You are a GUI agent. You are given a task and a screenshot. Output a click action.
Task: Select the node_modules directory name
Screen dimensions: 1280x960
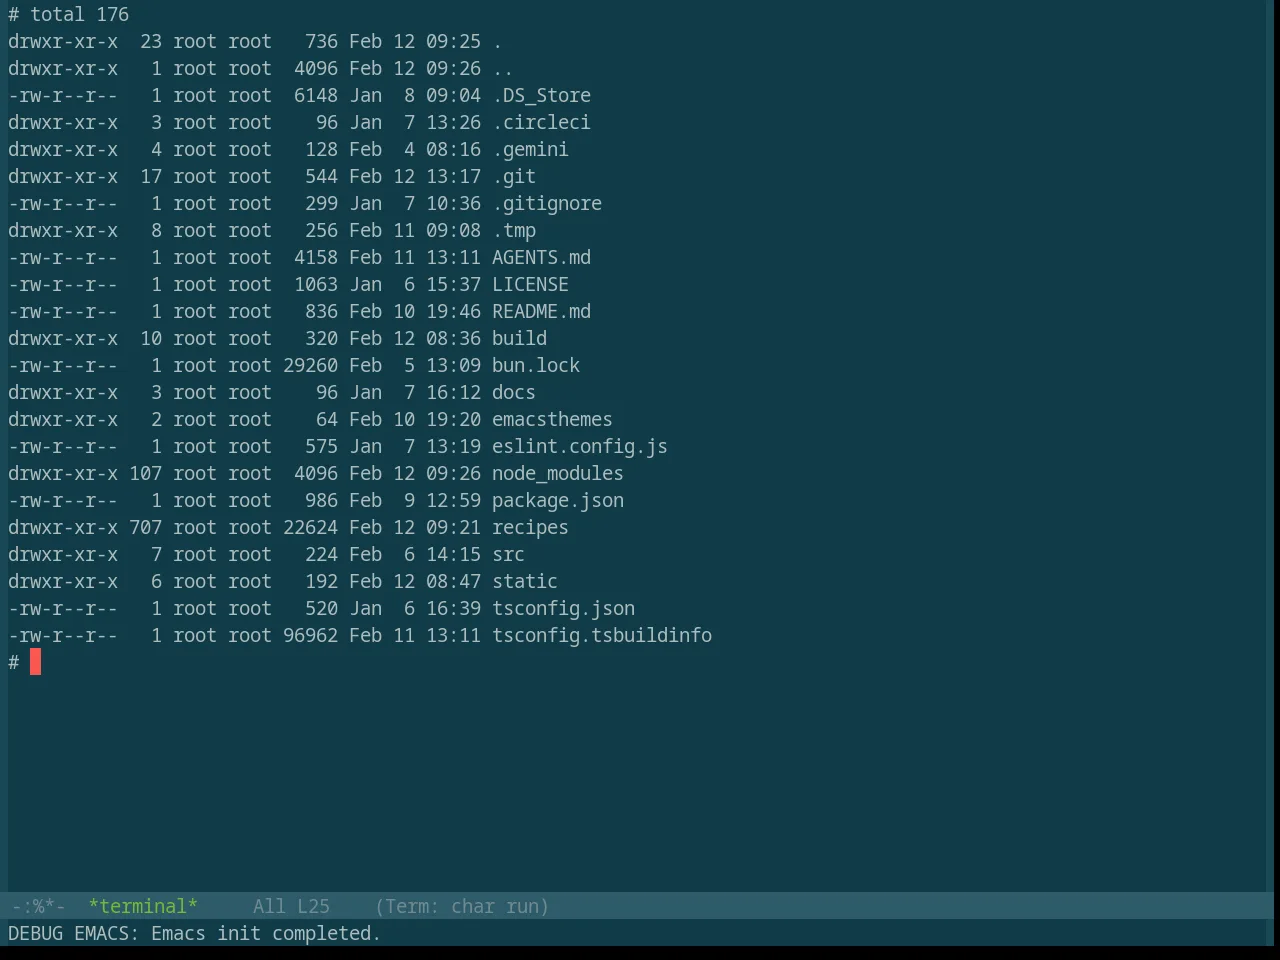point(558,473)
